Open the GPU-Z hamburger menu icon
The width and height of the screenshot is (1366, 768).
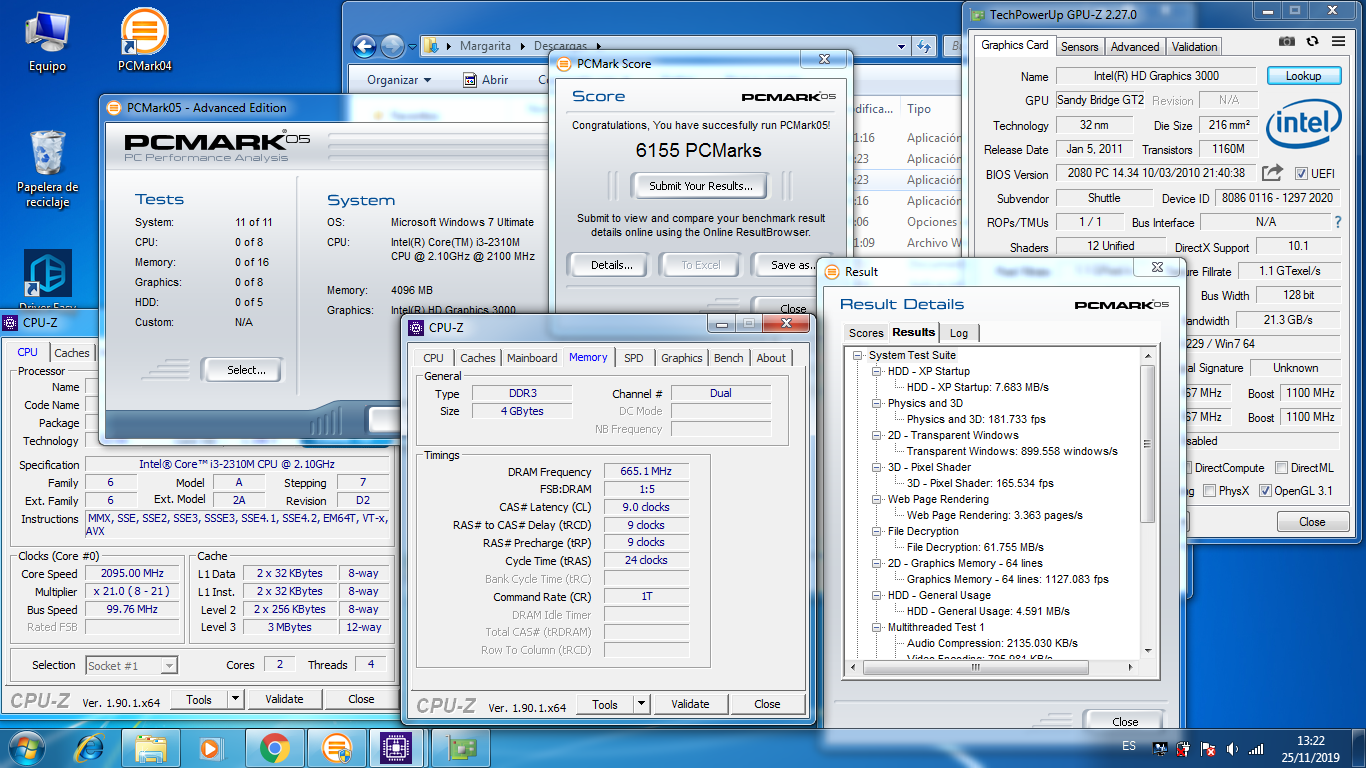tap(1338, 41)
